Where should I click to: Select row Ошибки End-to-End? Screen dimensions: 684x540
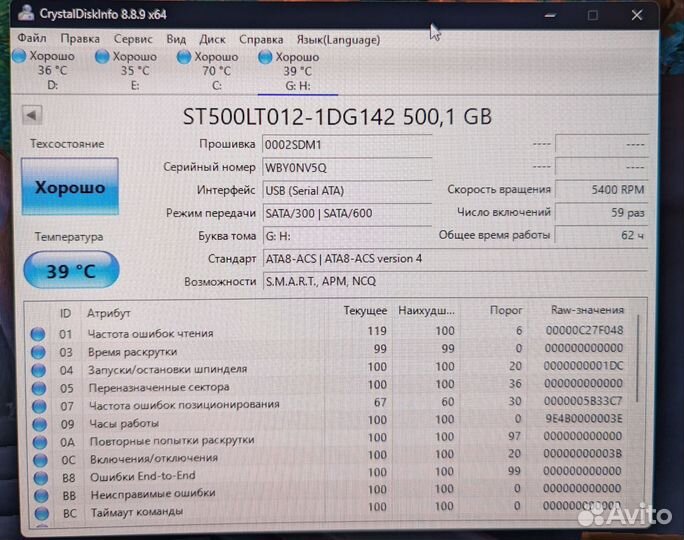click(x=327, y=475)
